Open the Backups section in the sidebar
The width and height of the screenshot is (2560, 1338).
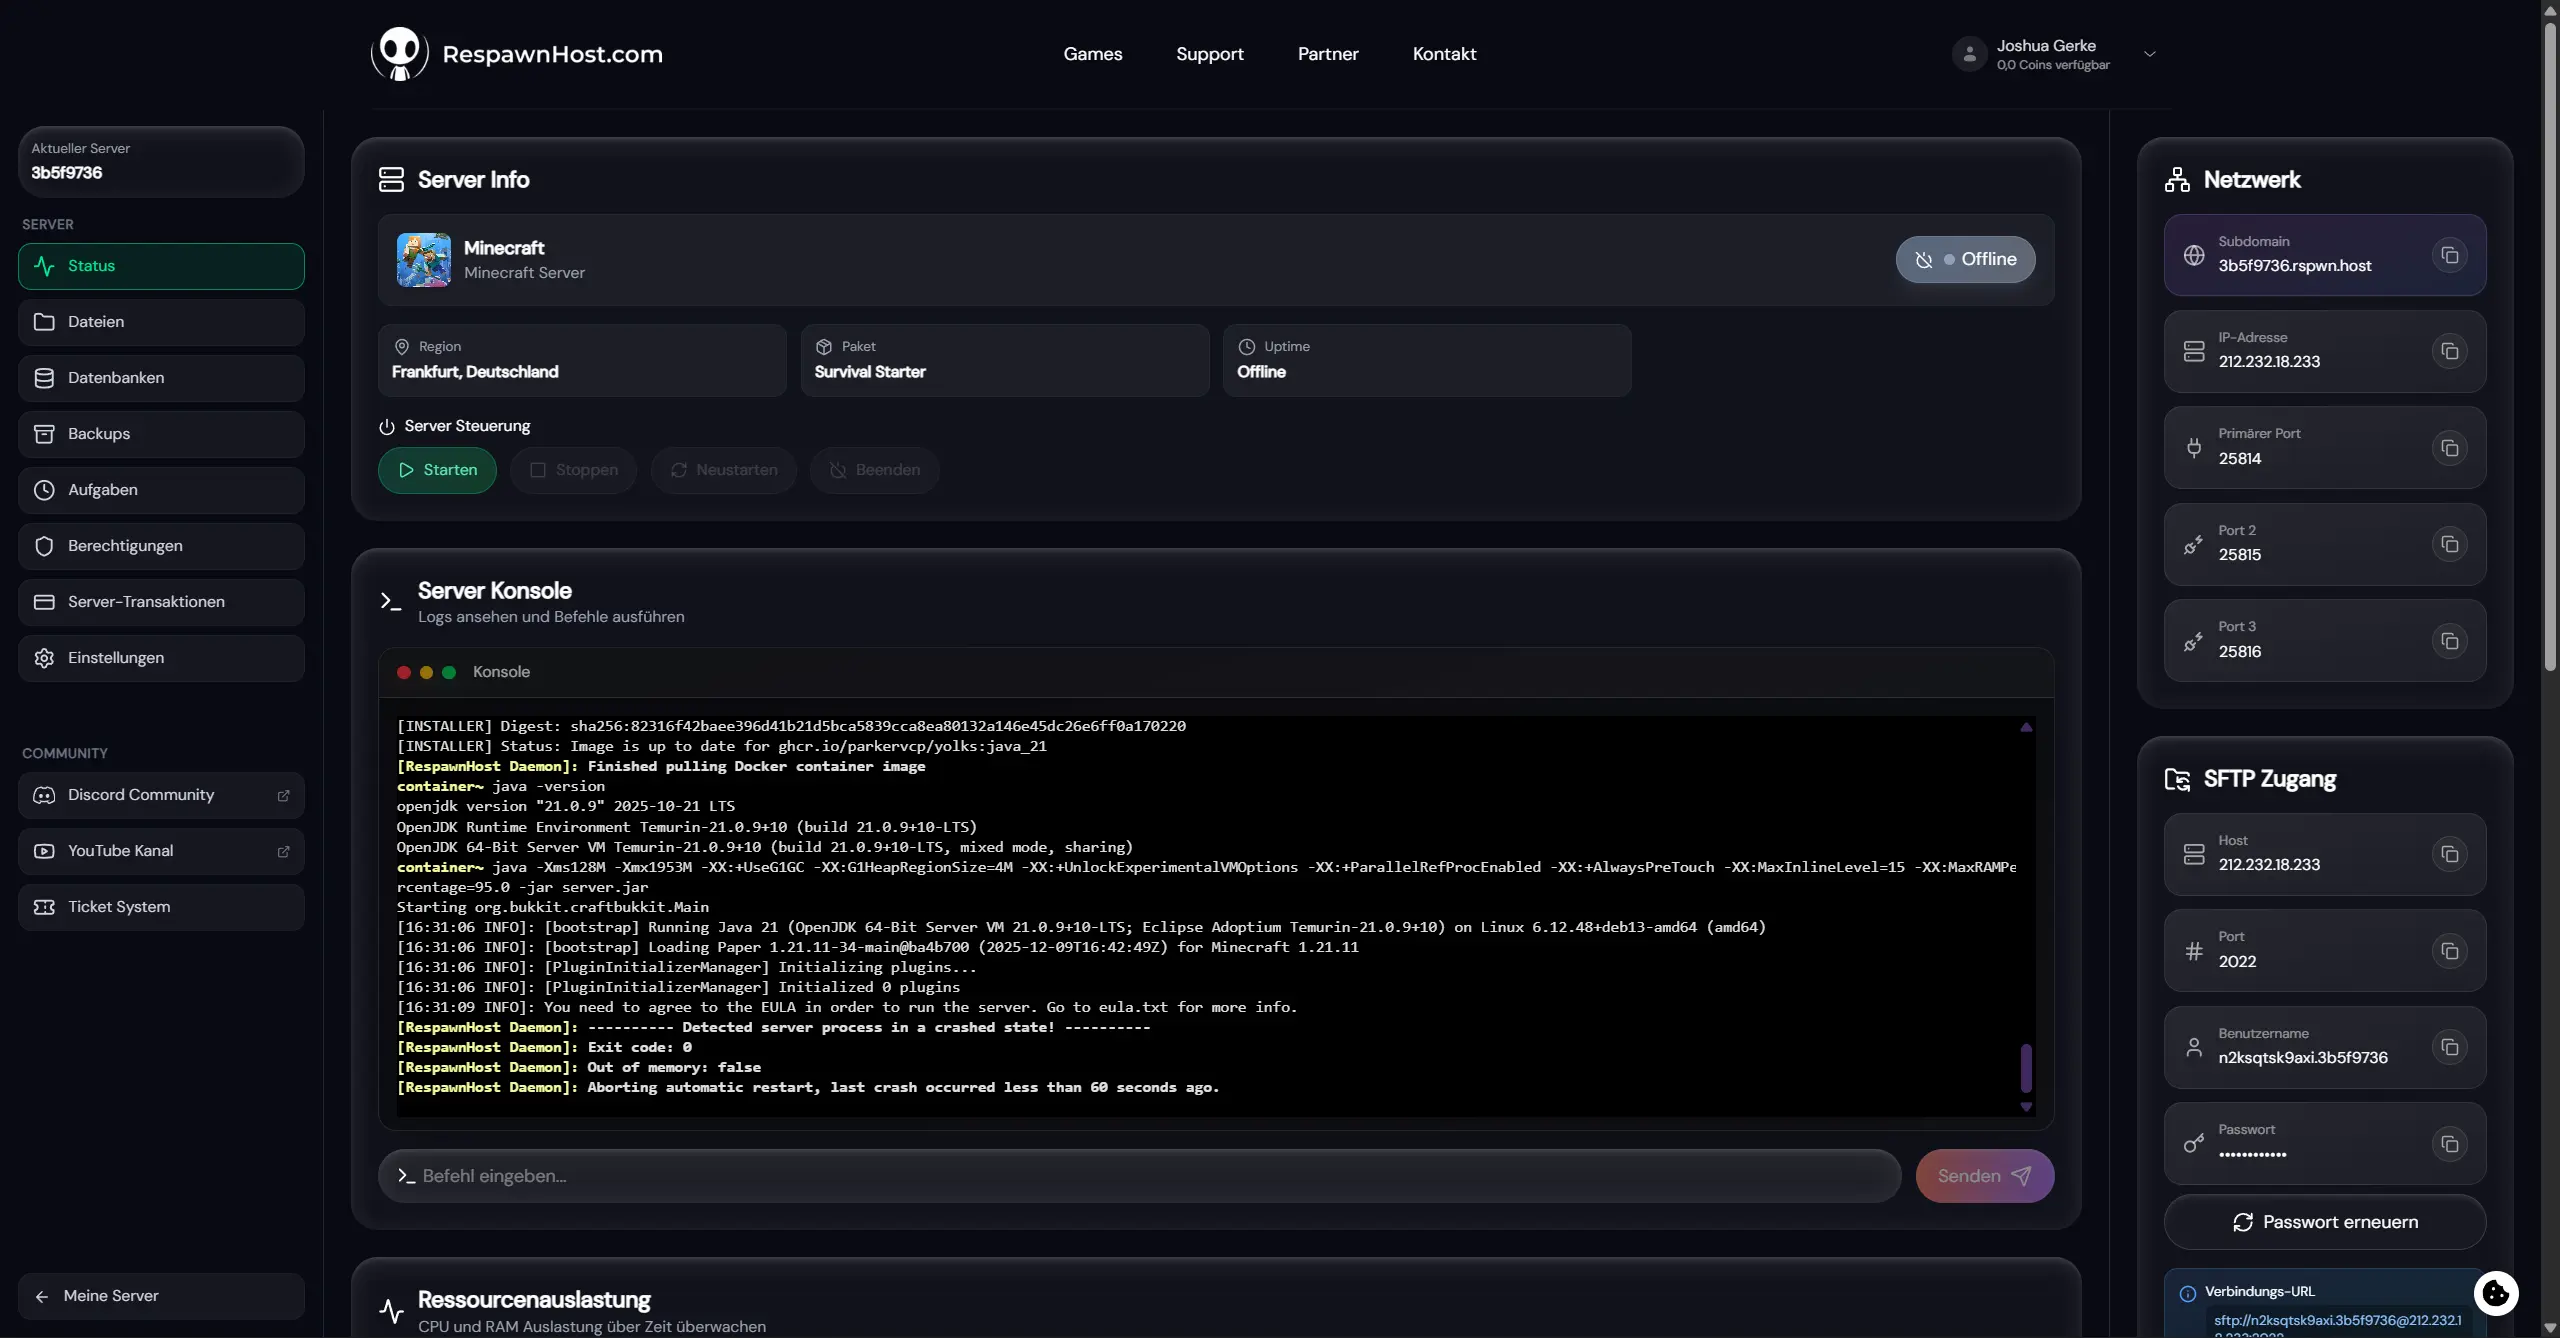tap(160, 433)
